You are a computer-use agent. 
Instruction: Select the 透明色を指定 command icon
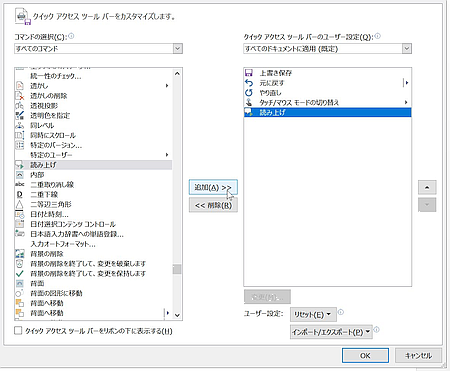click(x=20, y=116)
